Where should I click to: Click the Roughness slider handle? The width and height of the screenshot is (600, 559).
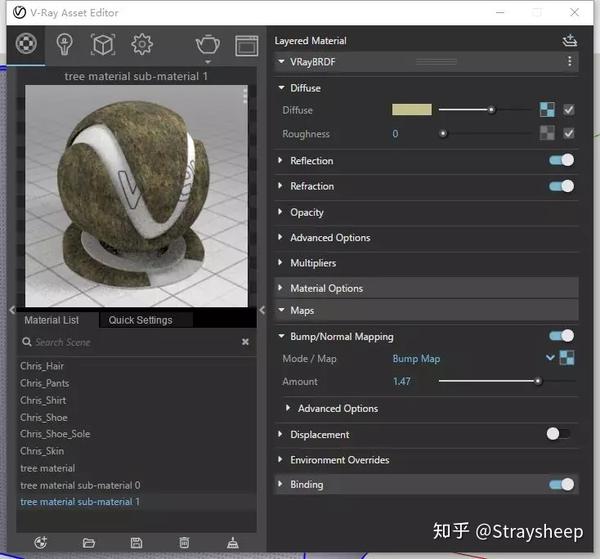443,134
